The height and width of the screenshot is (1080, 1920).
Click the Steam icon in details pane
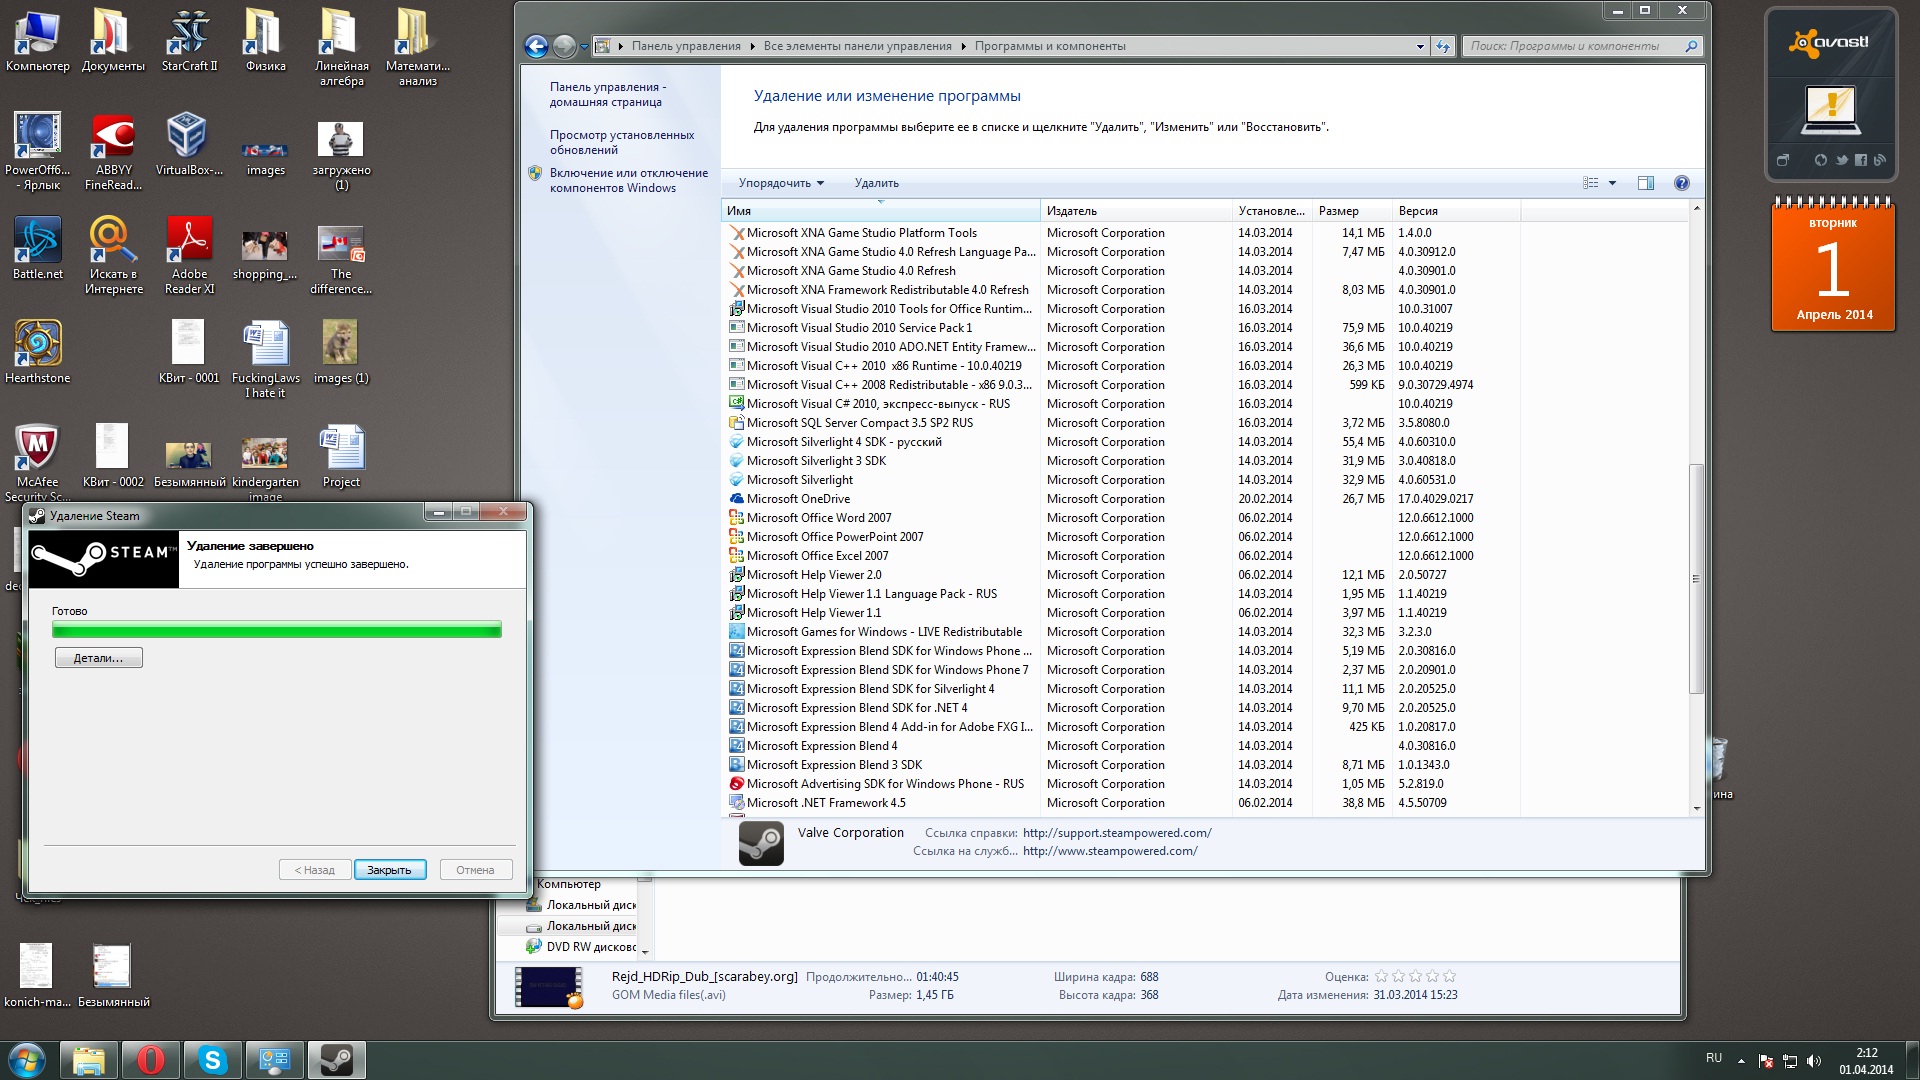(x=761, y=843)
